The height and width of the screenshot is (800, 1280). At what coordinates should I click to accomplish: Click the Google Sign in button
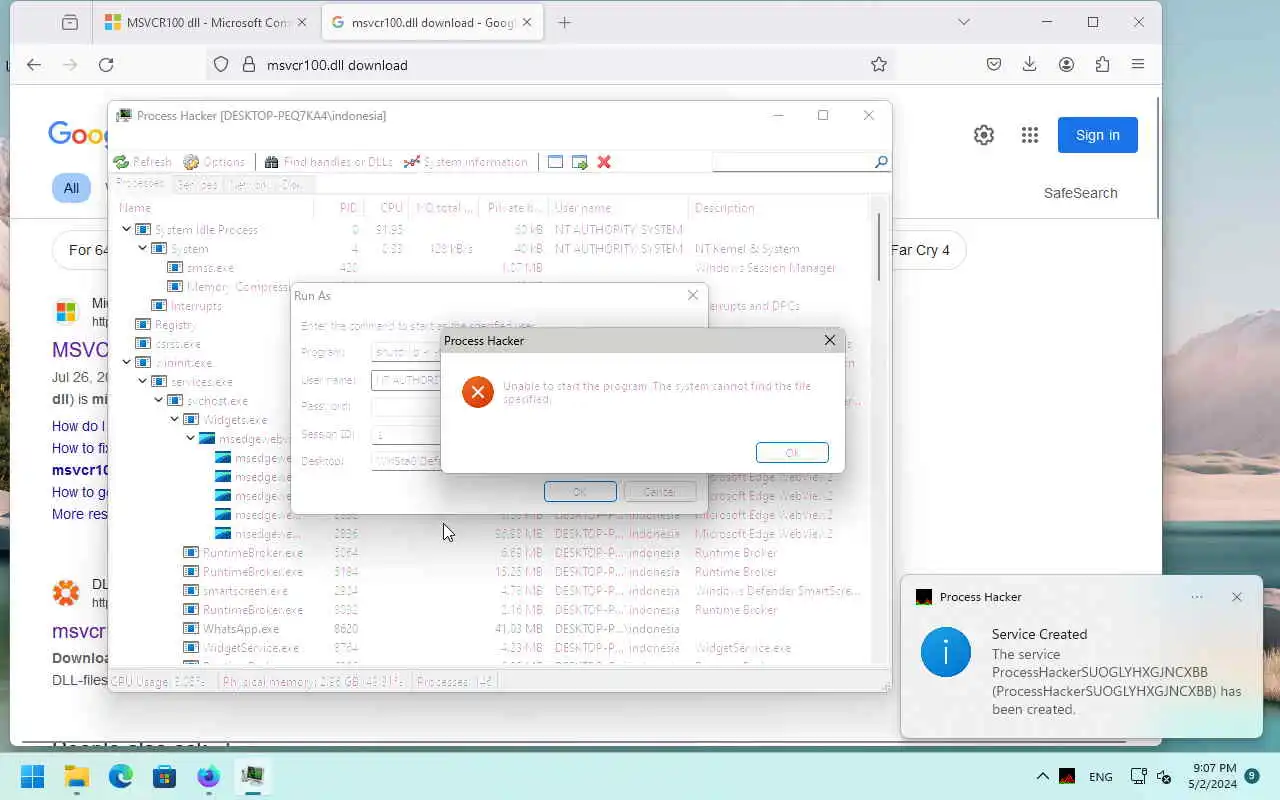[1098, 135]
